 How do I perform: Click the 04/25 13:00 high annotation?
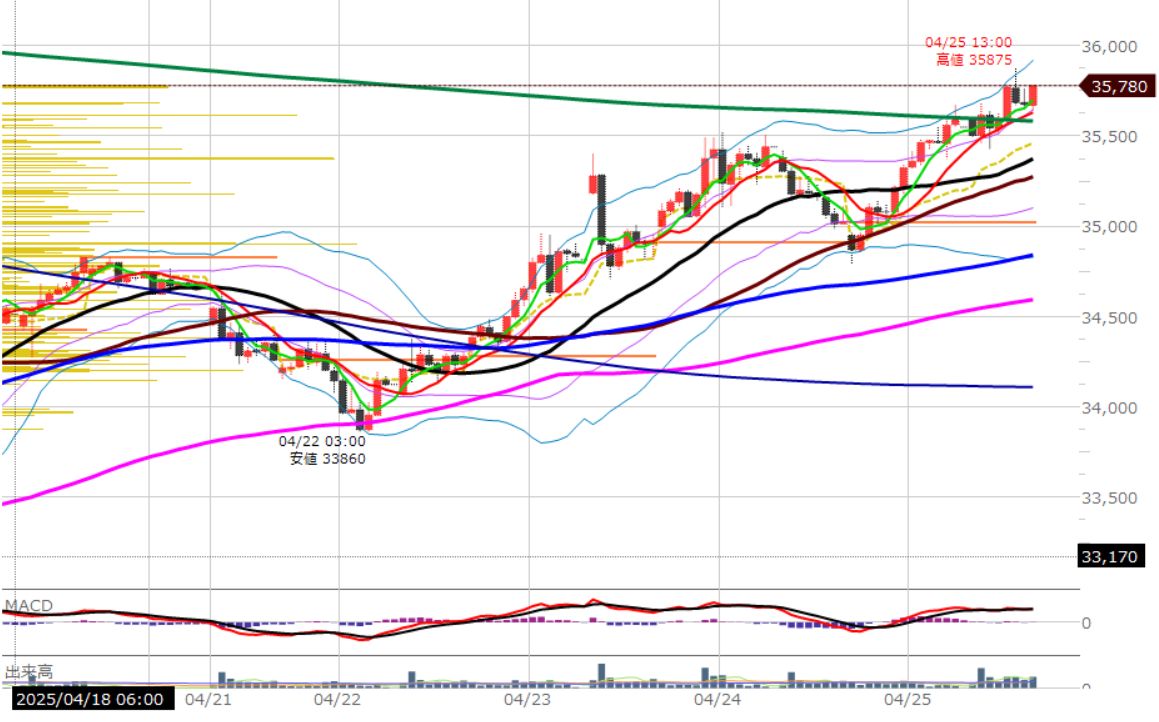pos(968,43)
